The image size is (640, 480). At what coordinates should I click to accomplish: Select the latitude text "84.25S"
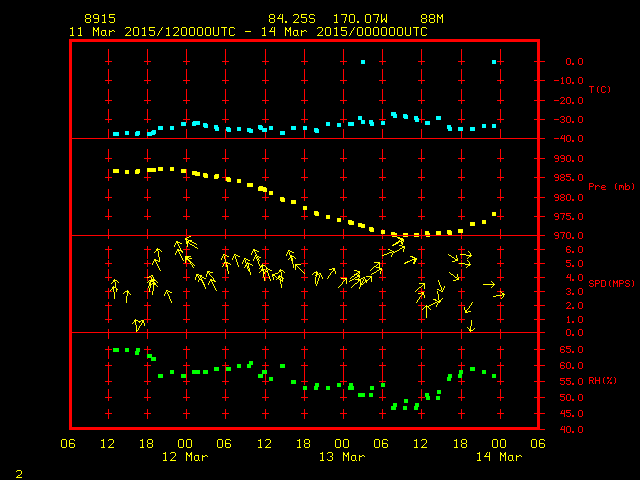292,19
